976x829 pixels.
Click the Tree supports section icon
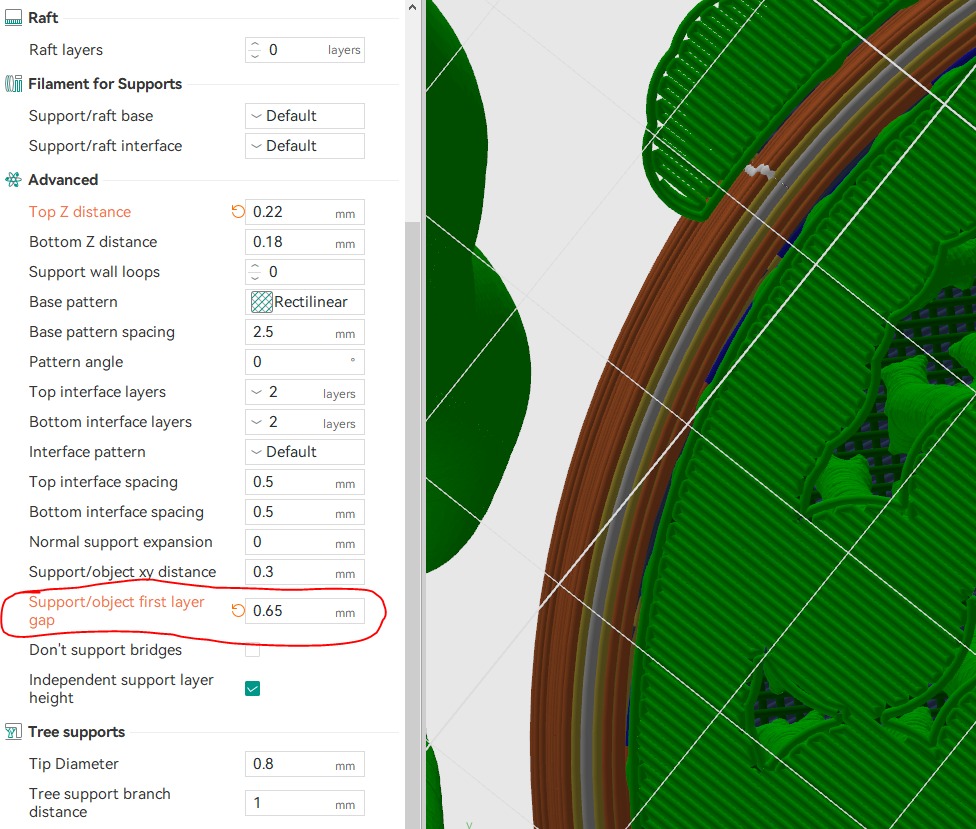13,732
